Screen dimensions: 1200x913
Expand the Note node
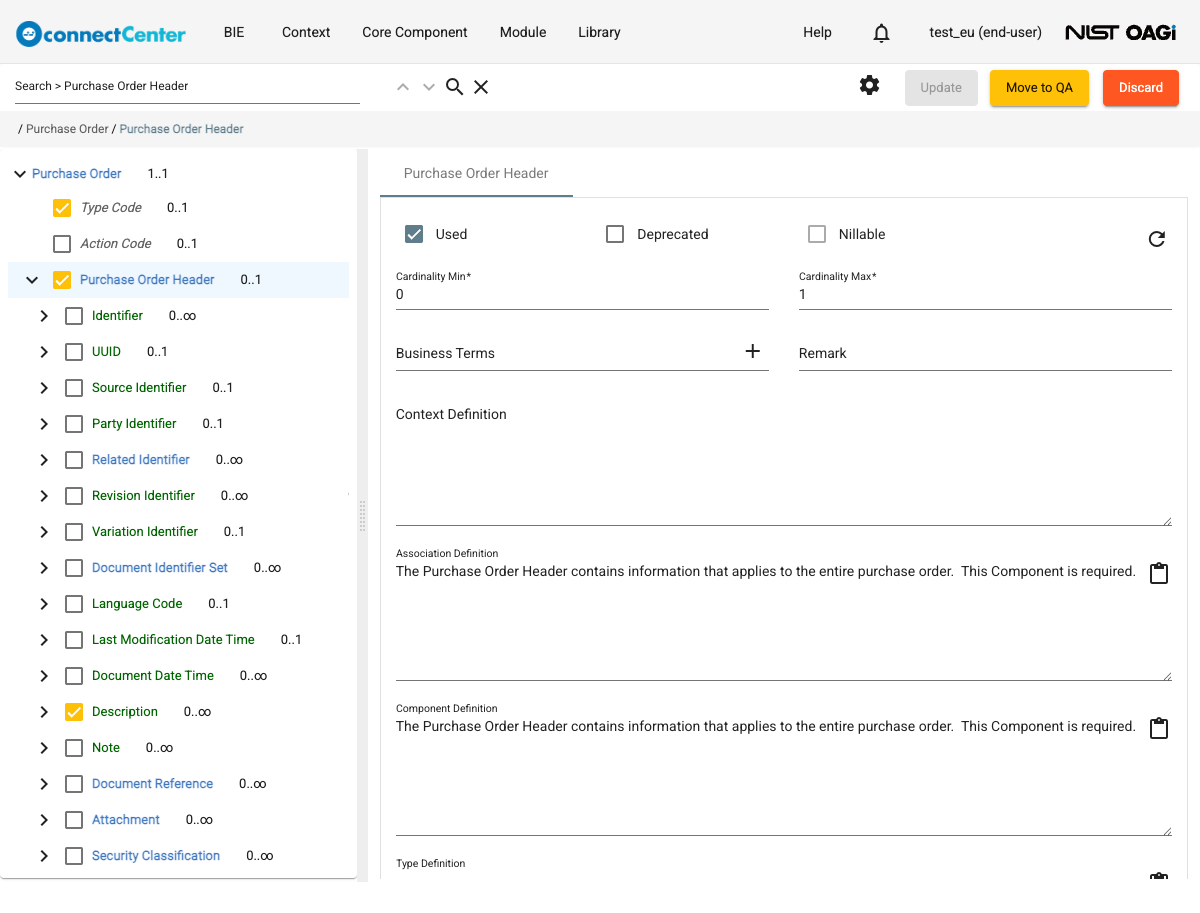(44, 748)
